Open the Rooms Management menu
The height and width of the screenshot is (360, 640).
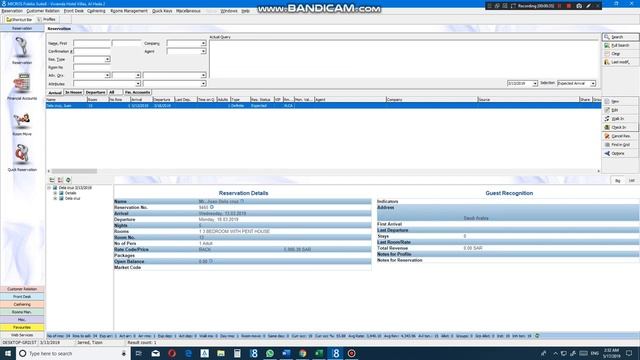click(129, 11)
